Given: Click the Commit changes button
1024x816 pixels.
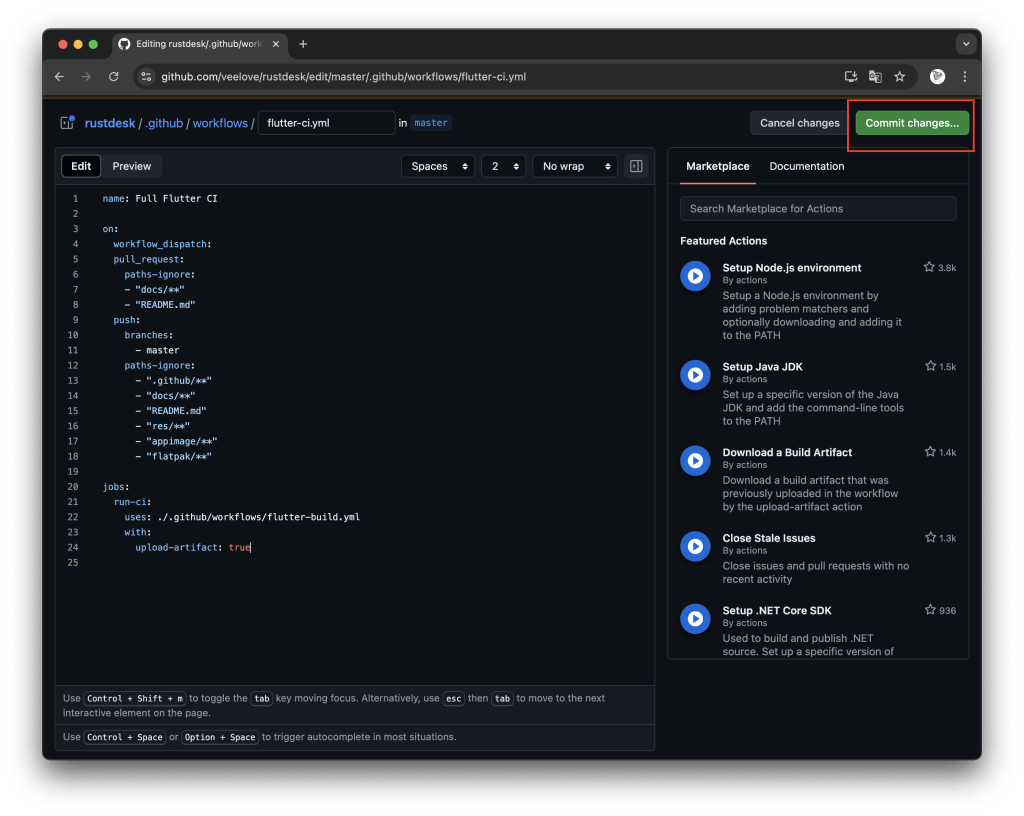Looking at the screenshot, I should click(x=909, y=123).
